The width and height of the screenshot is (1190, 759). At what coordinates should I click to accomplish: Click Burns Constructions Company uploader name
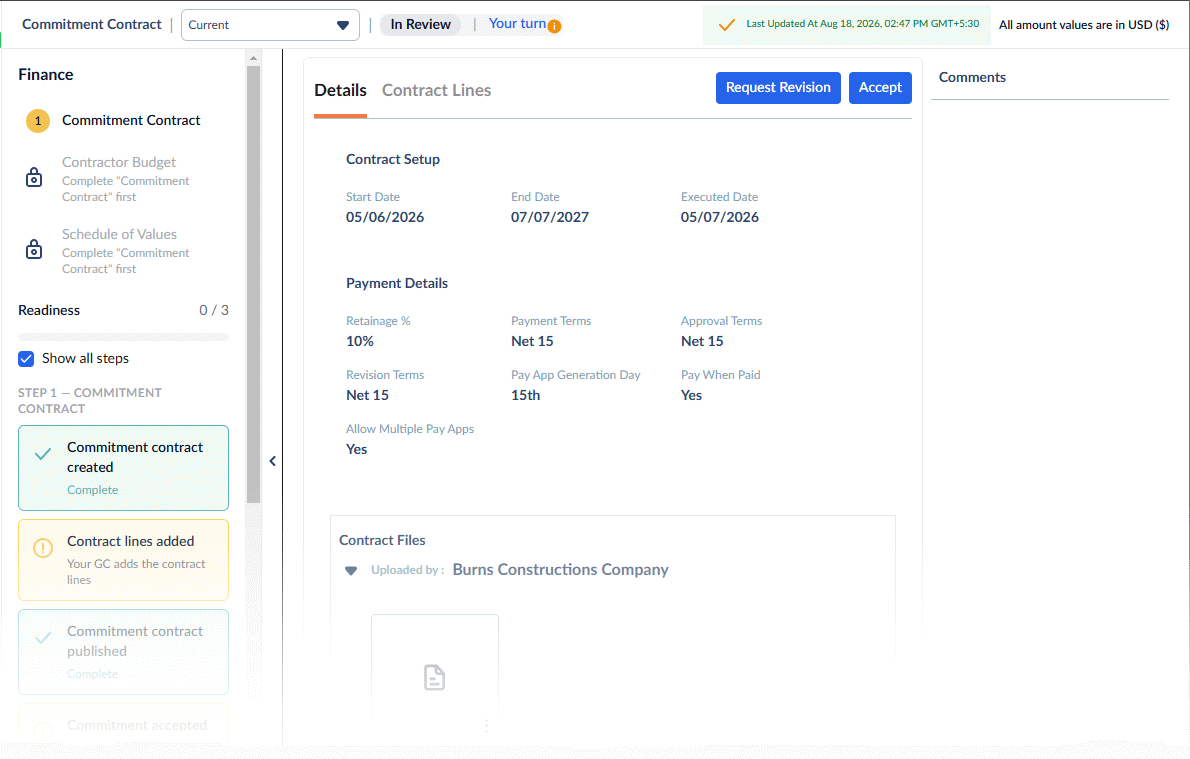click(560, 570)
